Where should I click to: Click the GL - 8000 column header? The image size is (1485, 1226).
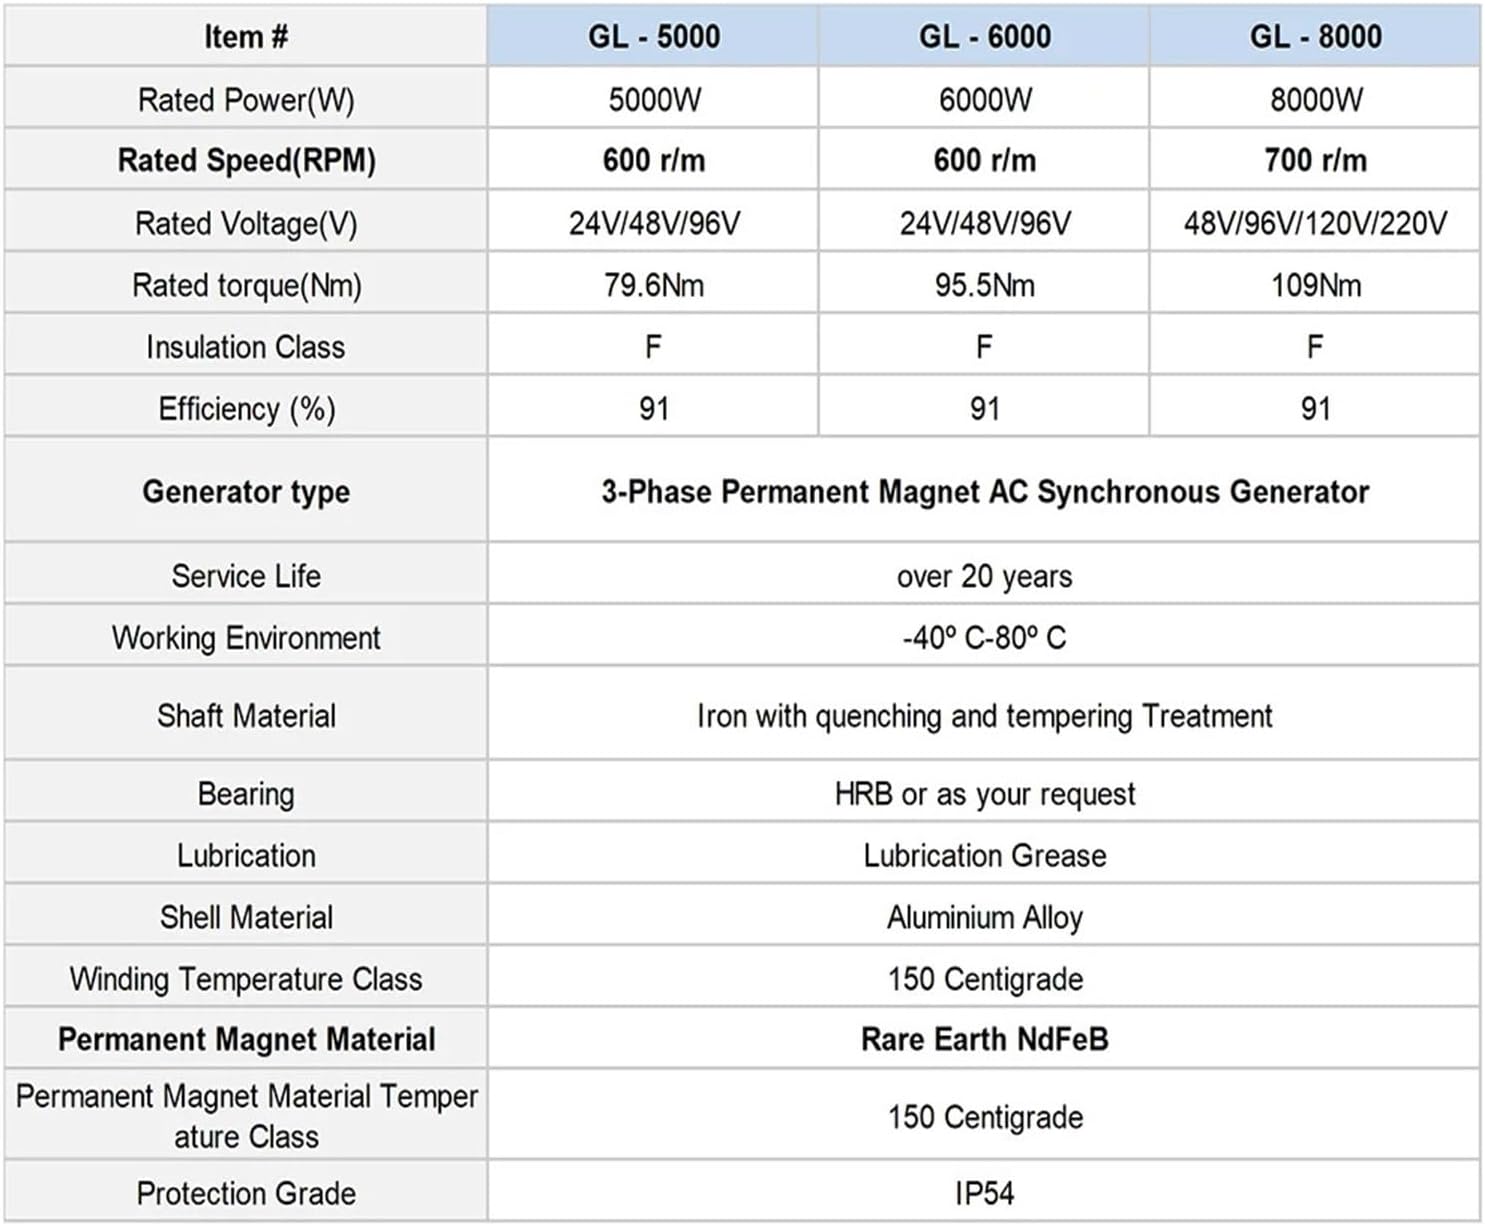click(1315, 37)
